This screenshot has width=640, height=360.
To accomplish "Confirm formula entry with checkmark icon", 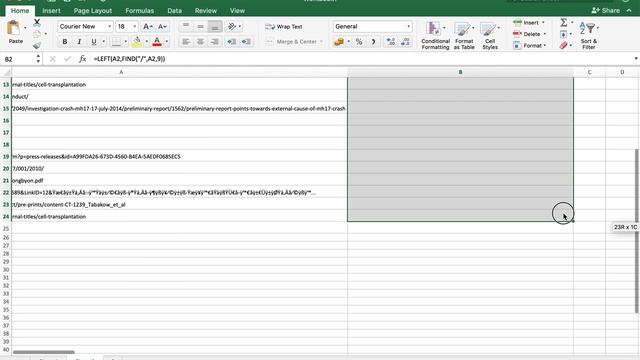I will (67, 59).
